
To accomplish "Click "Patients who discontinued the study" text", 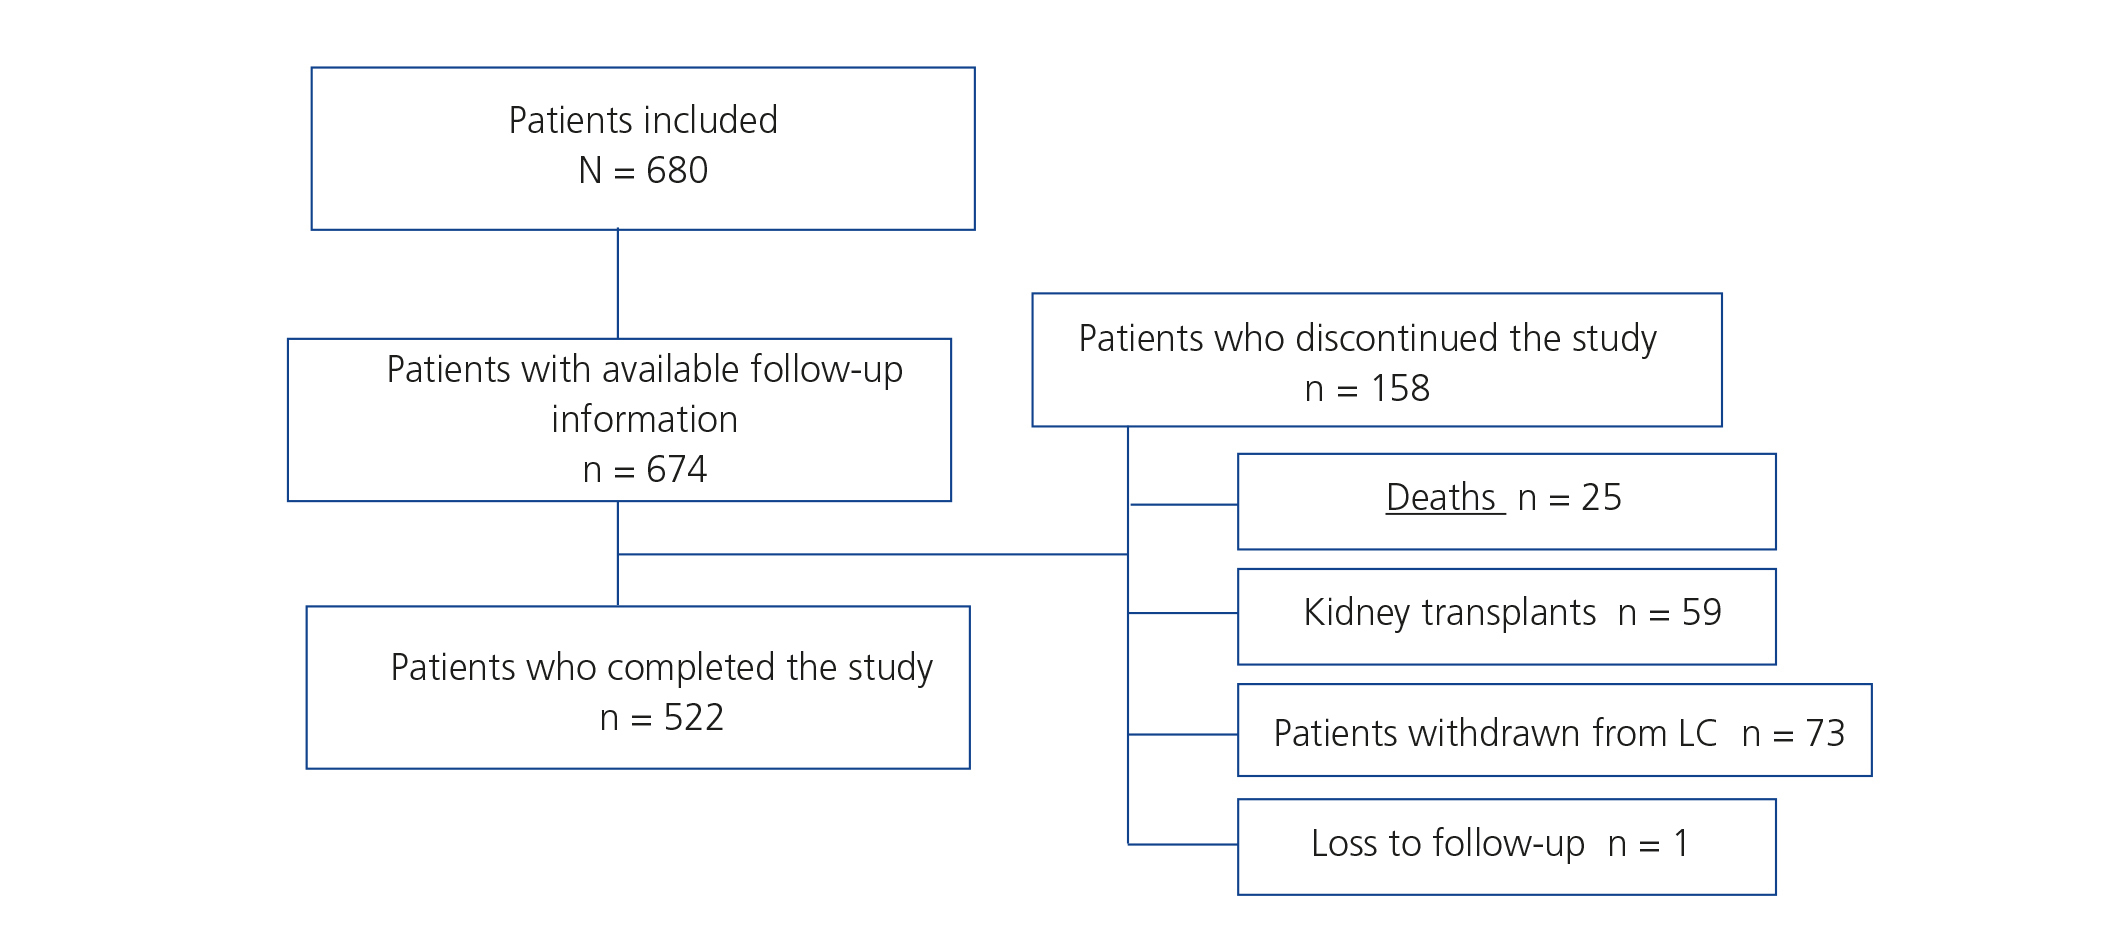I will point(1367,339).
